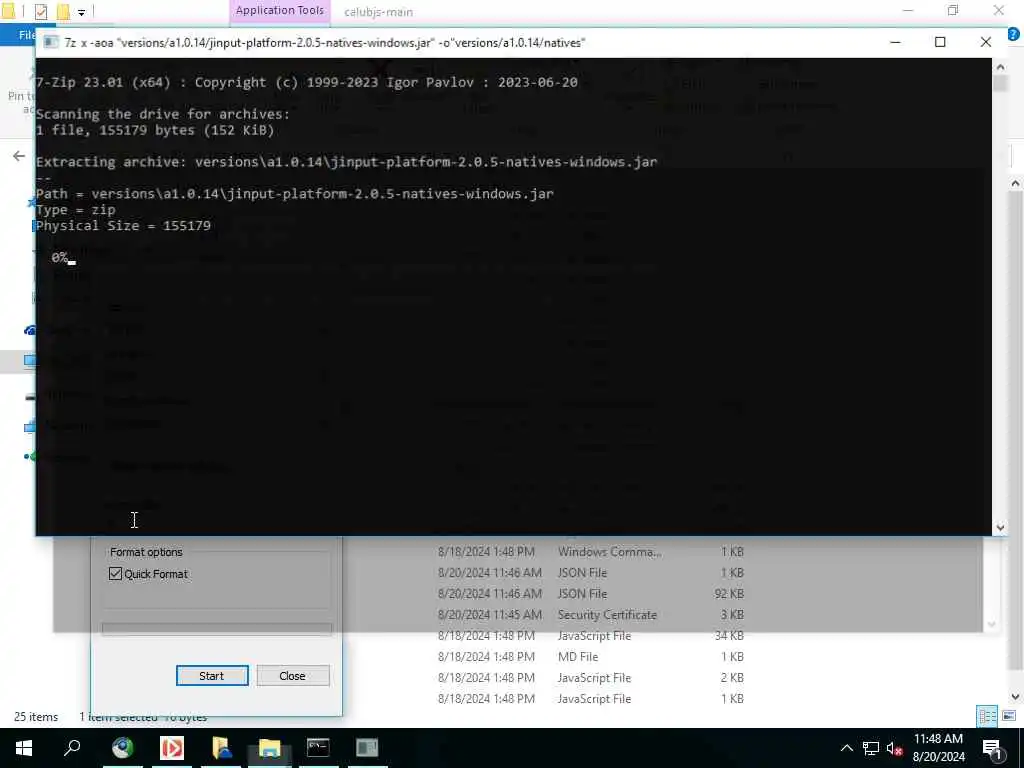
Task: Open Explorer help question mark icon
Action: (1013, 34)
